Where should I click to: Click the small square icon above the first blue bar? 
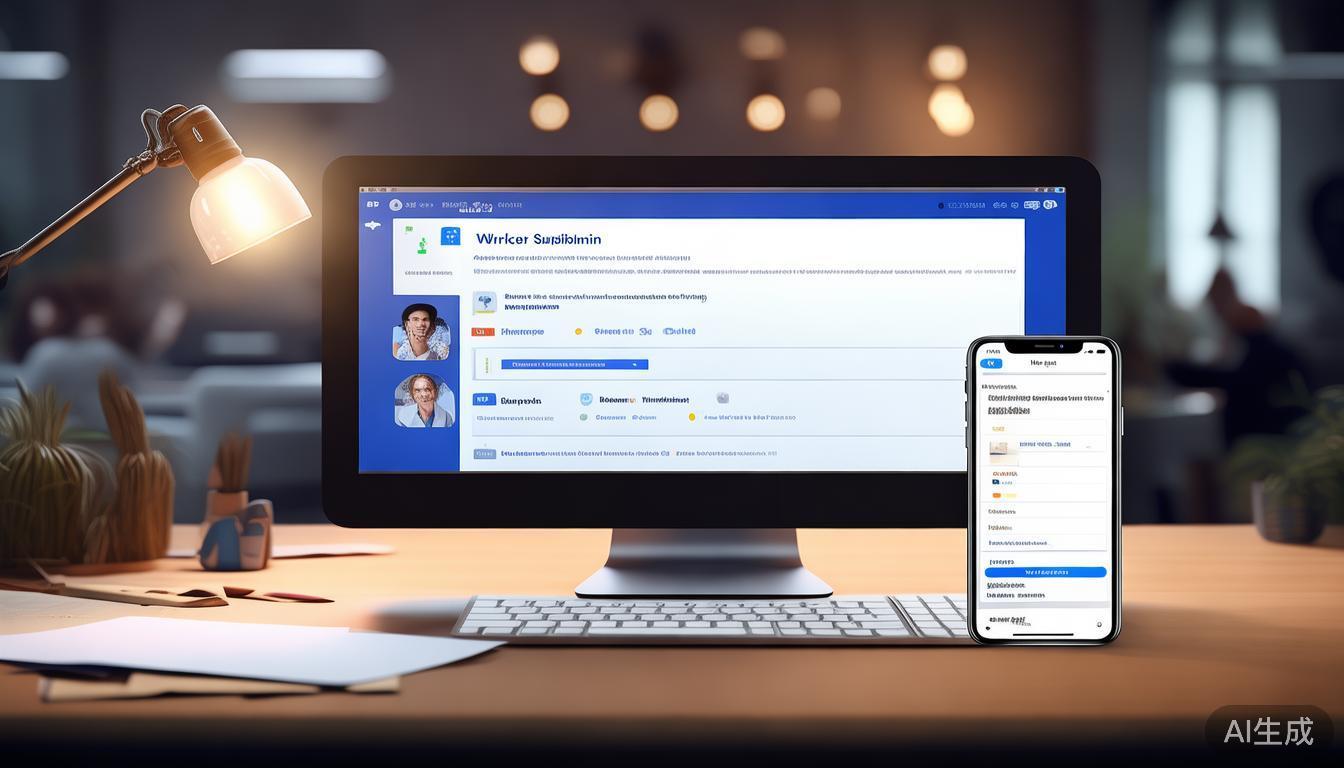click(485, 301)
